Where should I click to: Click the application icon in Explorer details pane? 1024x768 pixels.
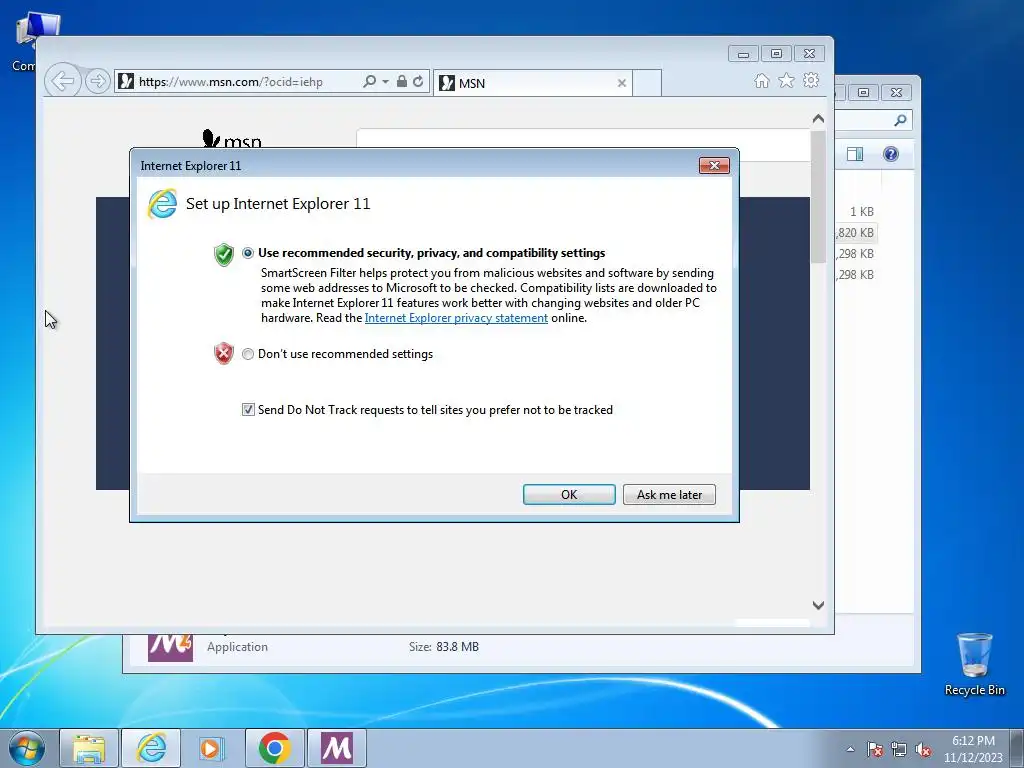pos(170,647)
